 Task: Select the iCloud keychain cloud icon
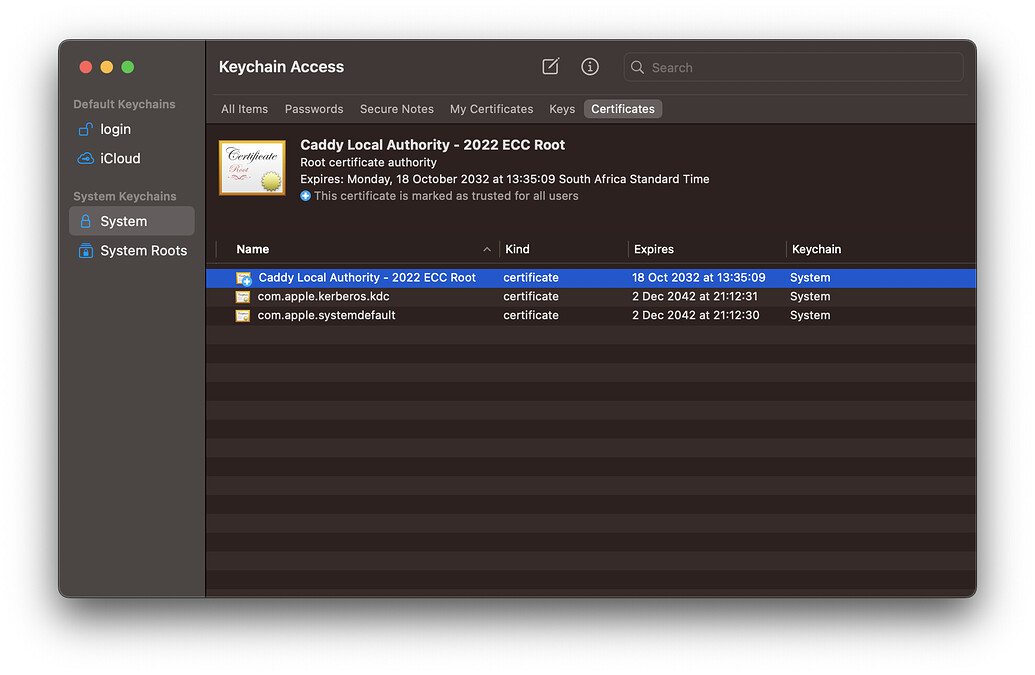(85, 158)
